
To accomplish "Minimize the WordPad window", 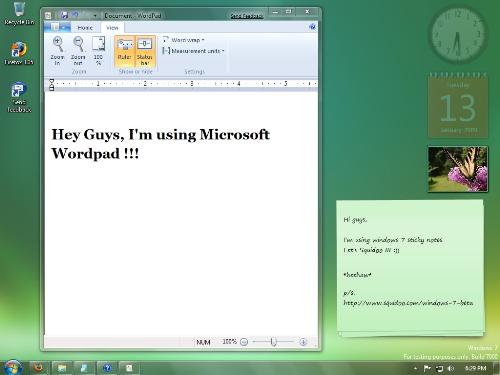I will (275, 12).
